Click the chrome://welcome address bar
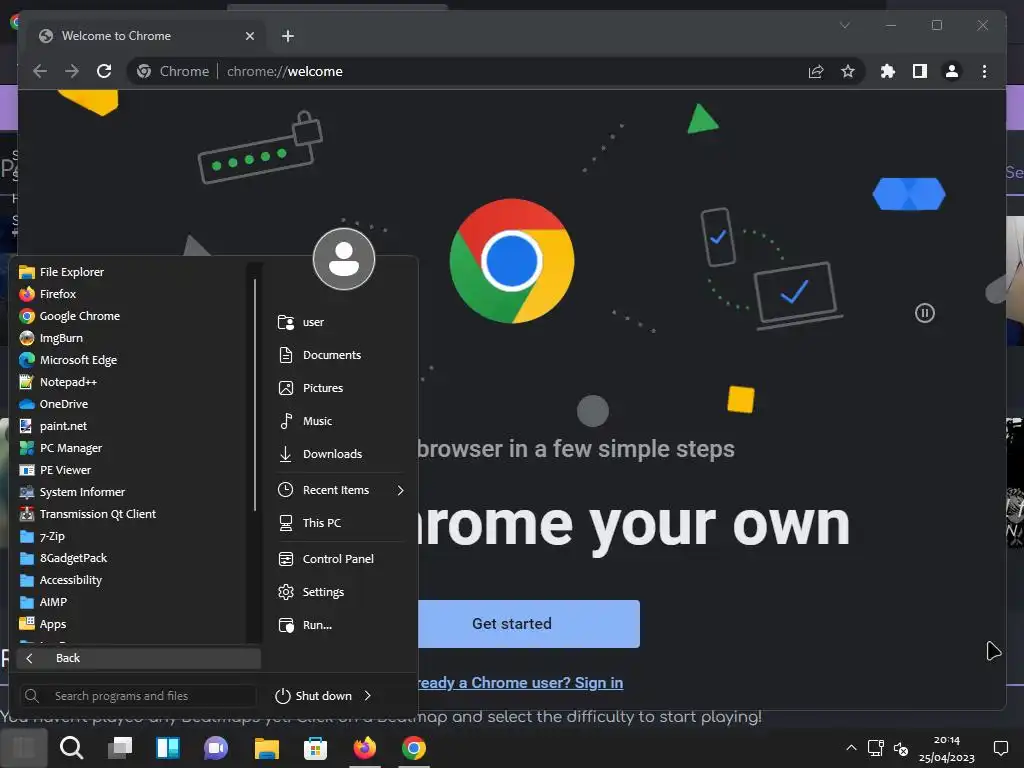 click(496, 71)
